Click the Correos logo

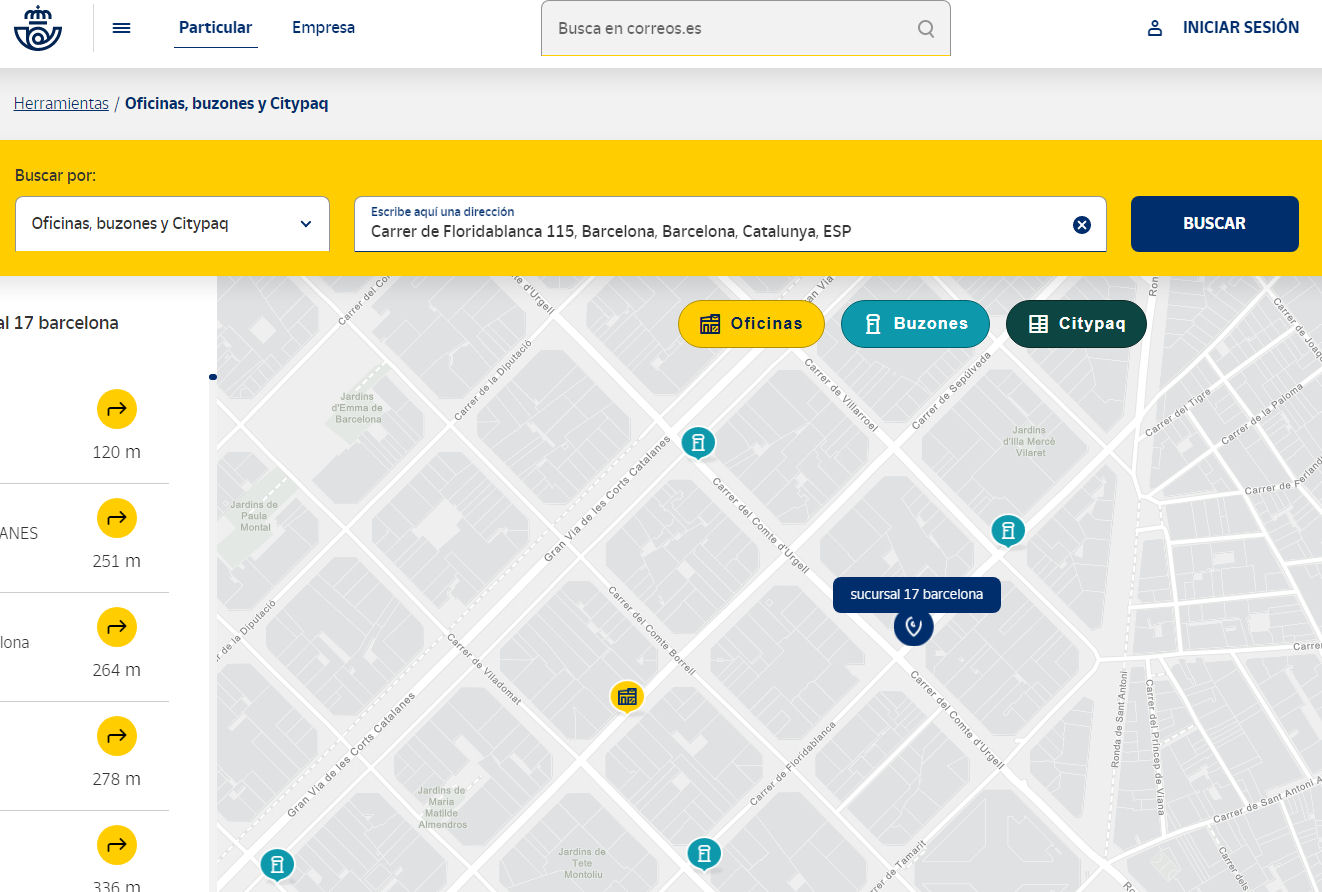(x=38, y=28)
